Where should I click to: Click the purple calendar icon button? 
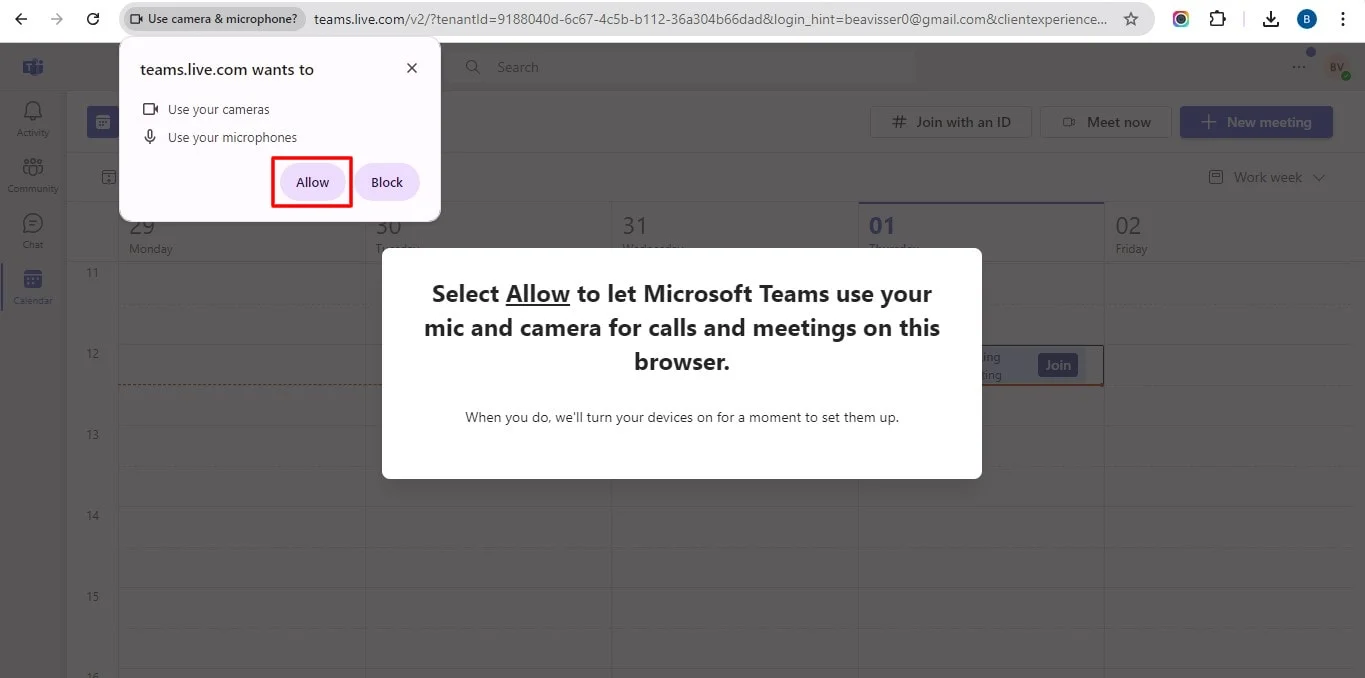102,122
